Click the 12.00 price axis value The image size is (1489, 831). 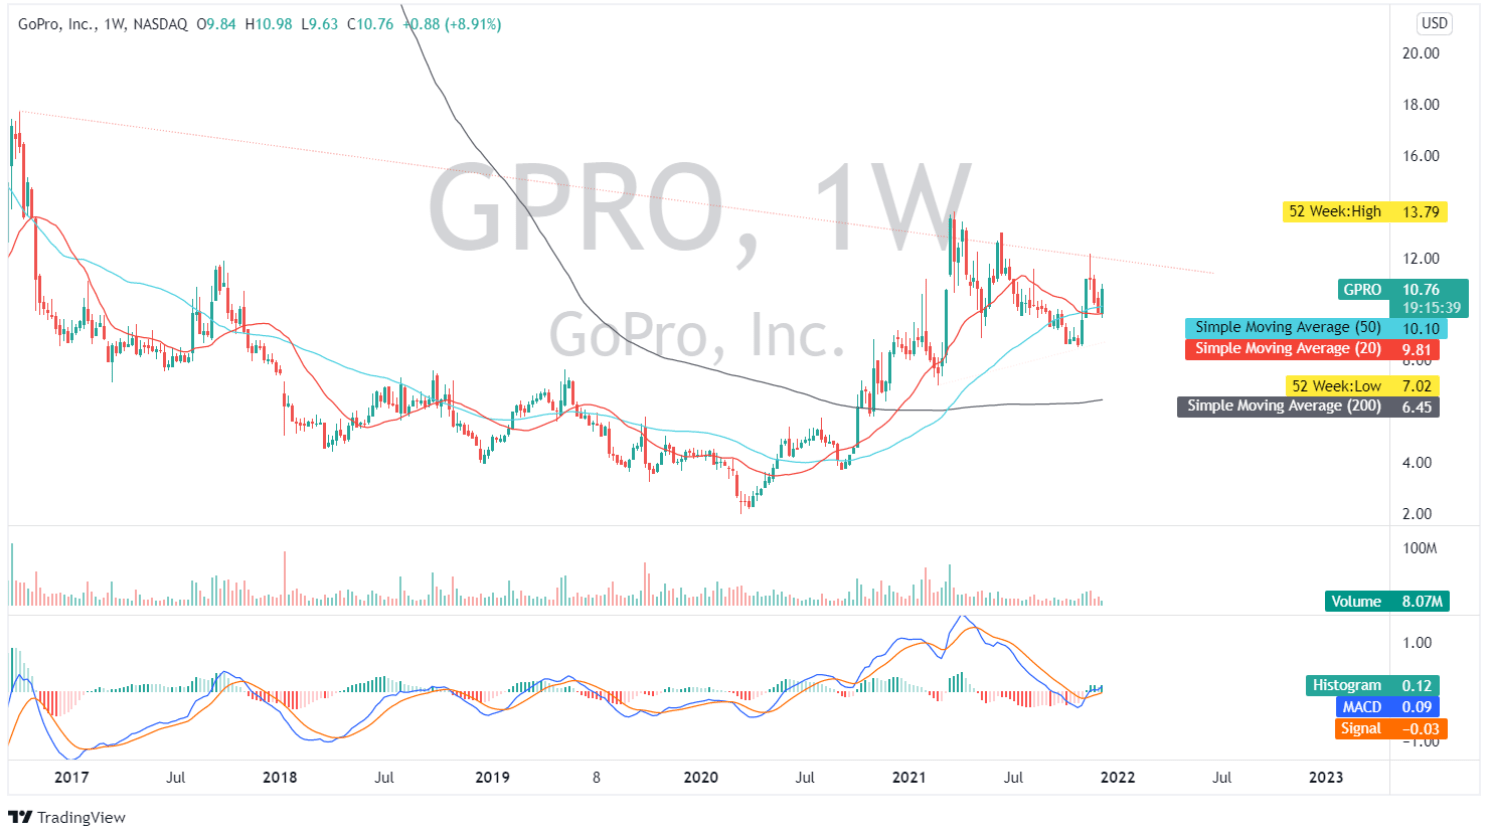(x=1421, y=259)
